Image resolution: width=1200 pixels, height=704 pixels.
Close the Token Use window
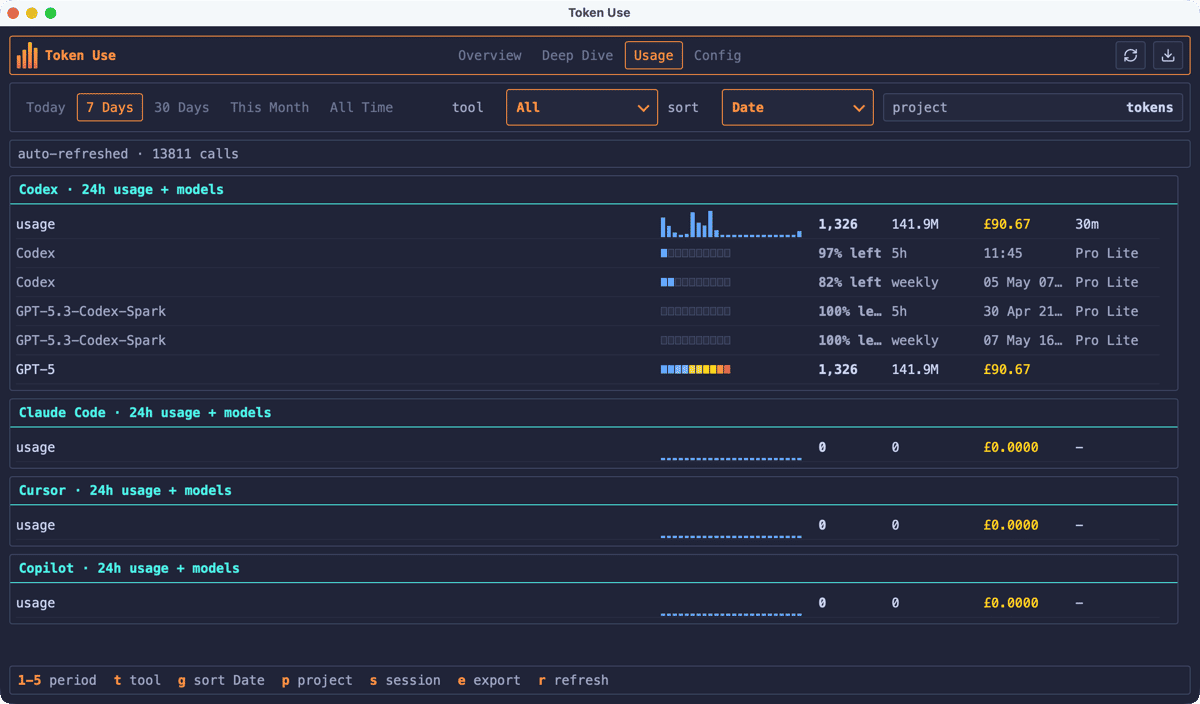pos(13,13)
